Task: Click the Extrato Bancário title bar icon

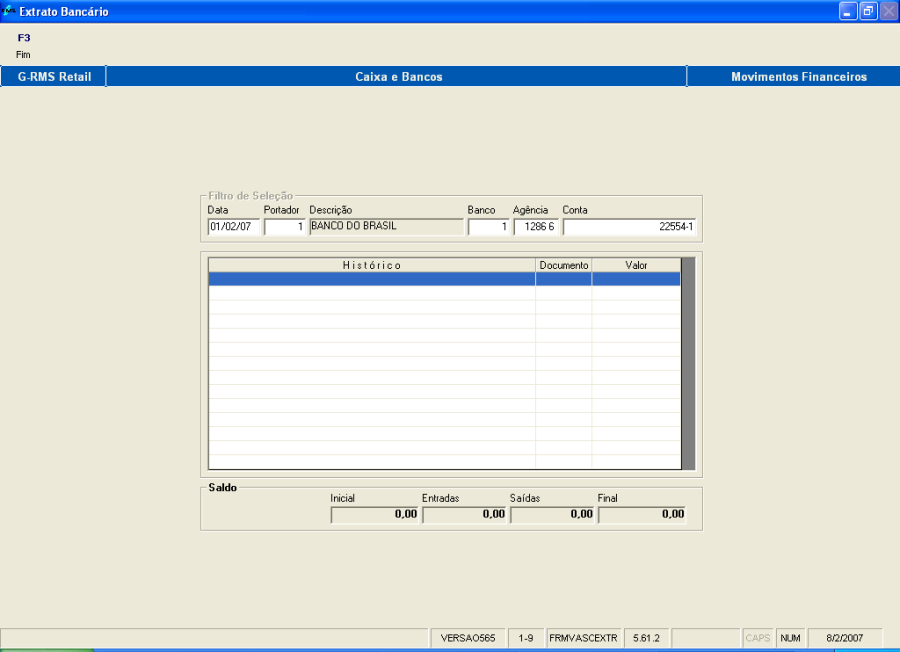Action: (10, 10)
